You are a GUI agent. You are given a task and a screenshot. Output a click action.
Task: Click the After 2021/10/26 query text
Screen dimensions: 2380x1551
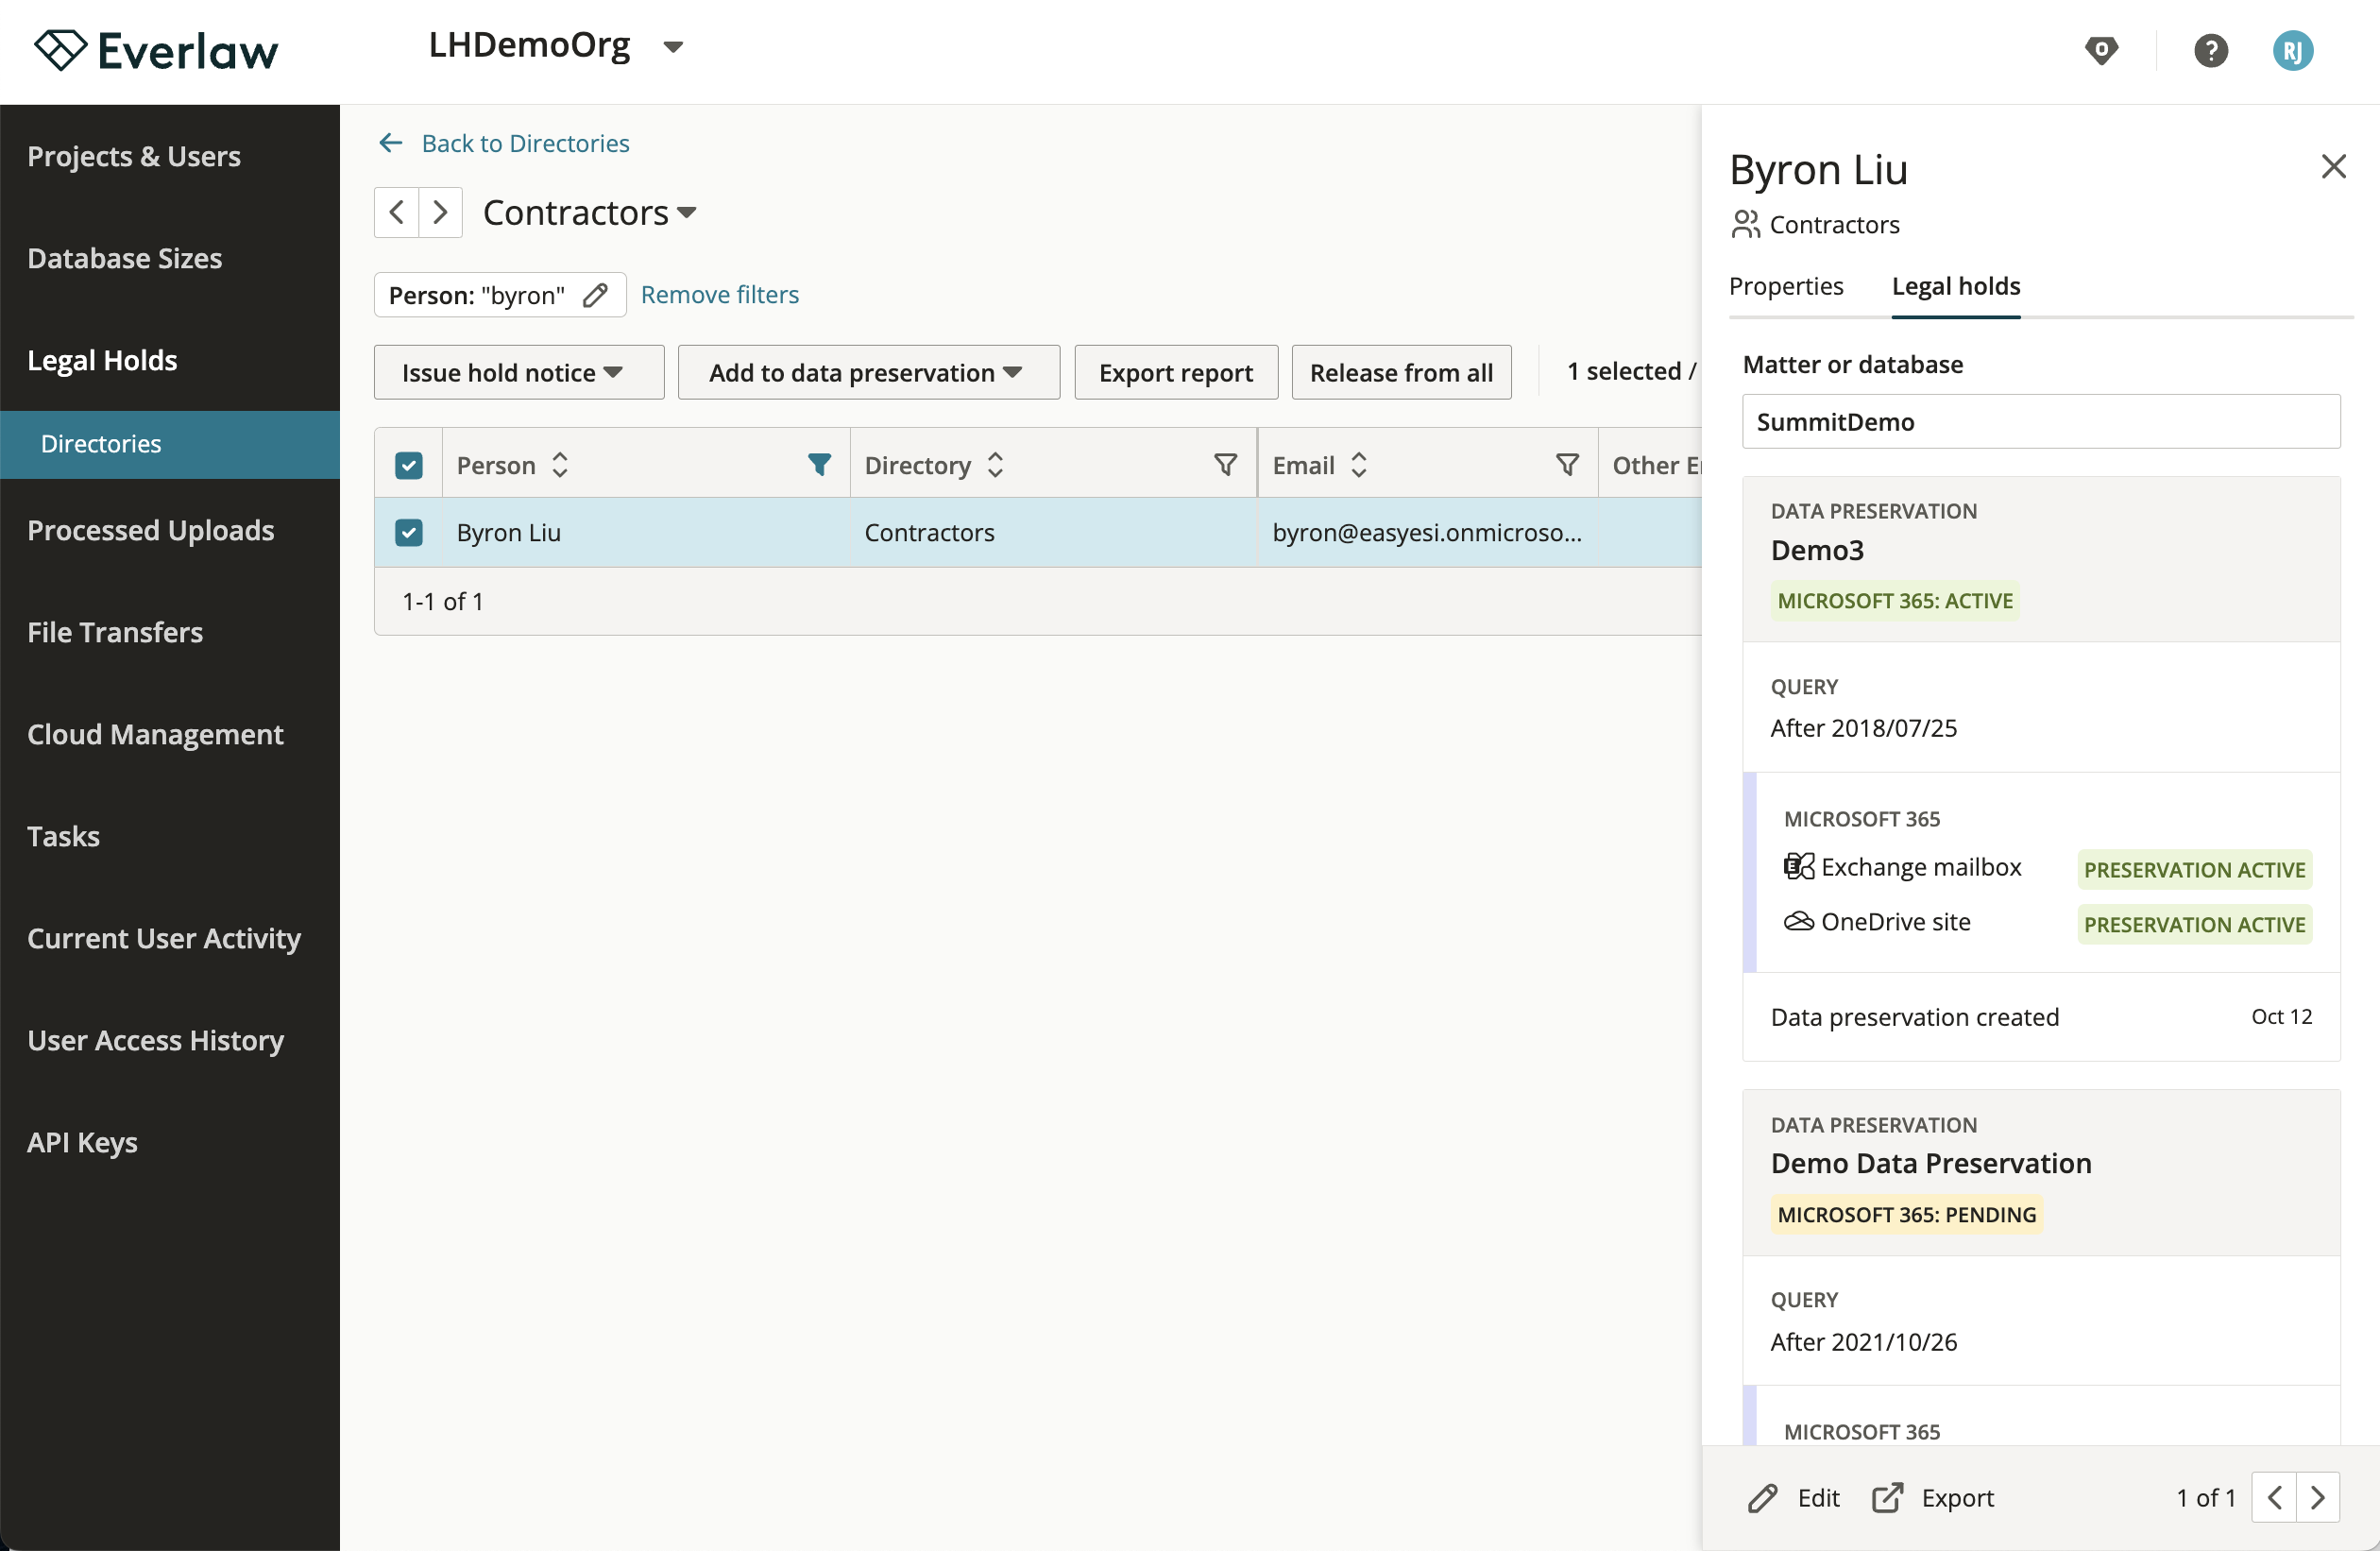[x=1864, y=1341]
